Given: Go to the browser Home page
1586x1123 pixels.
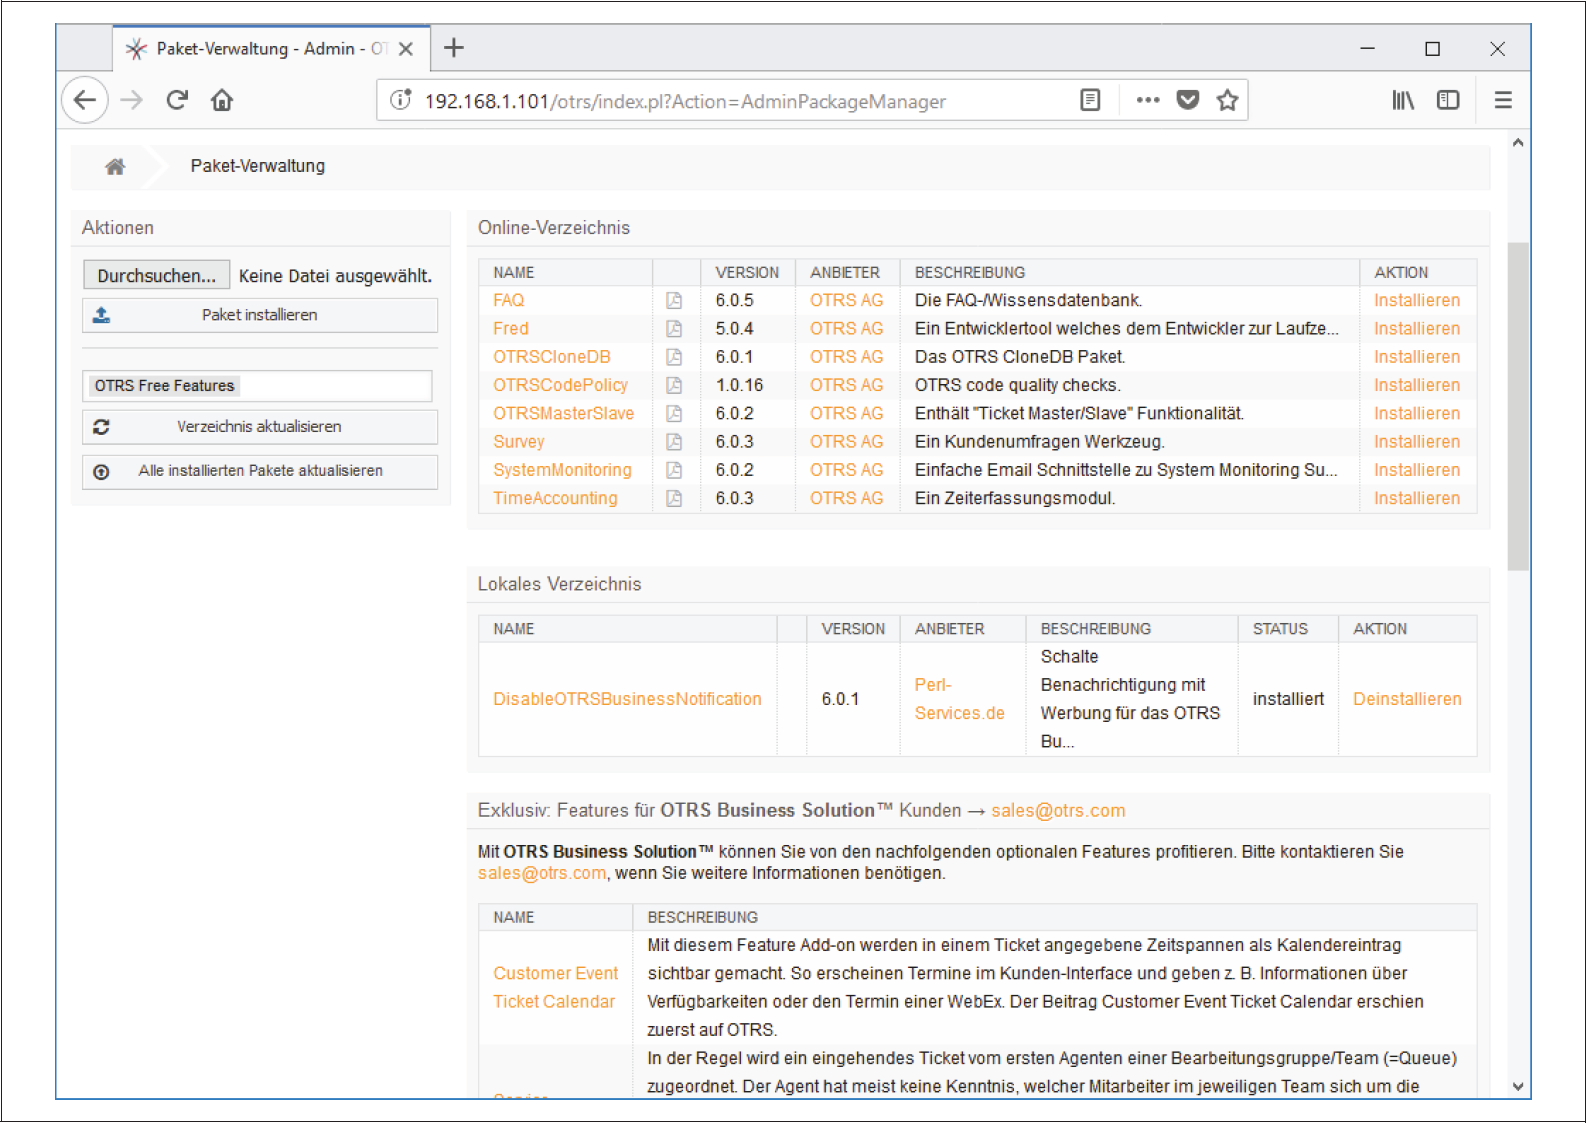Looking at the screenshot, I should click(222, 100).
